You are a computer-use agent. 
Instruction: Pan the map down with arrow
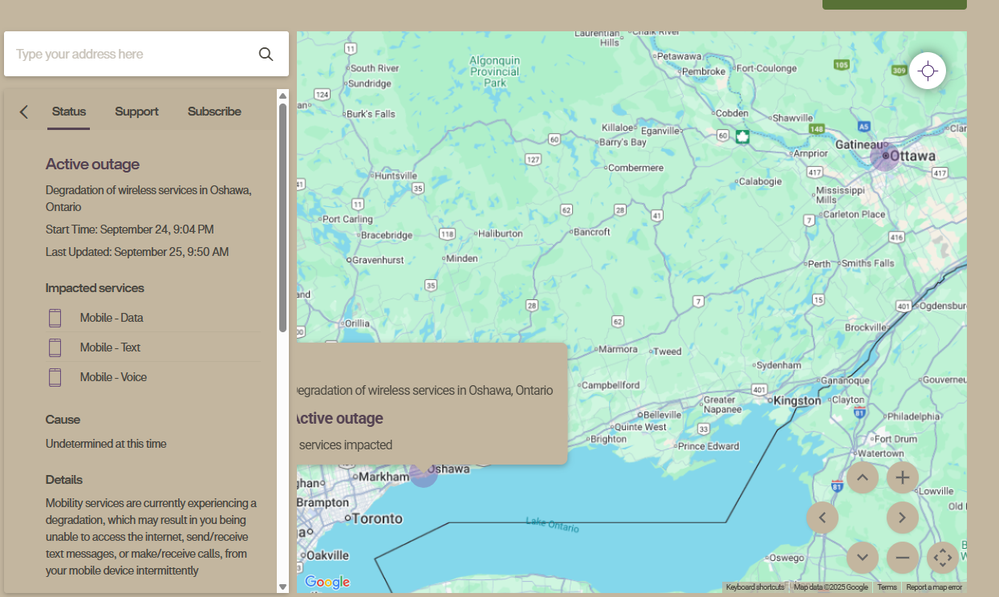[862, 557]
